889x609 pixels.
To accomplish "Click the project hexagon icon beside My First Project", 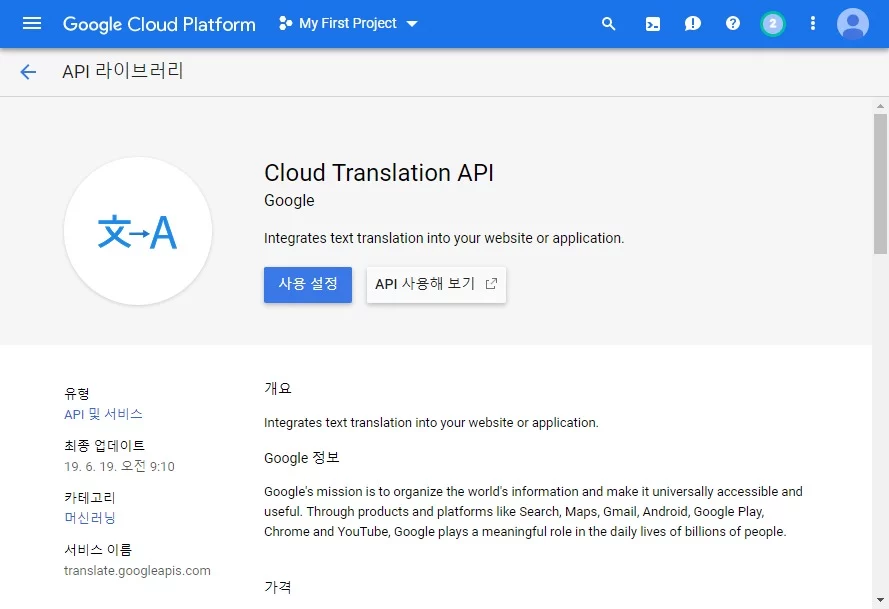I will (286, 24).
